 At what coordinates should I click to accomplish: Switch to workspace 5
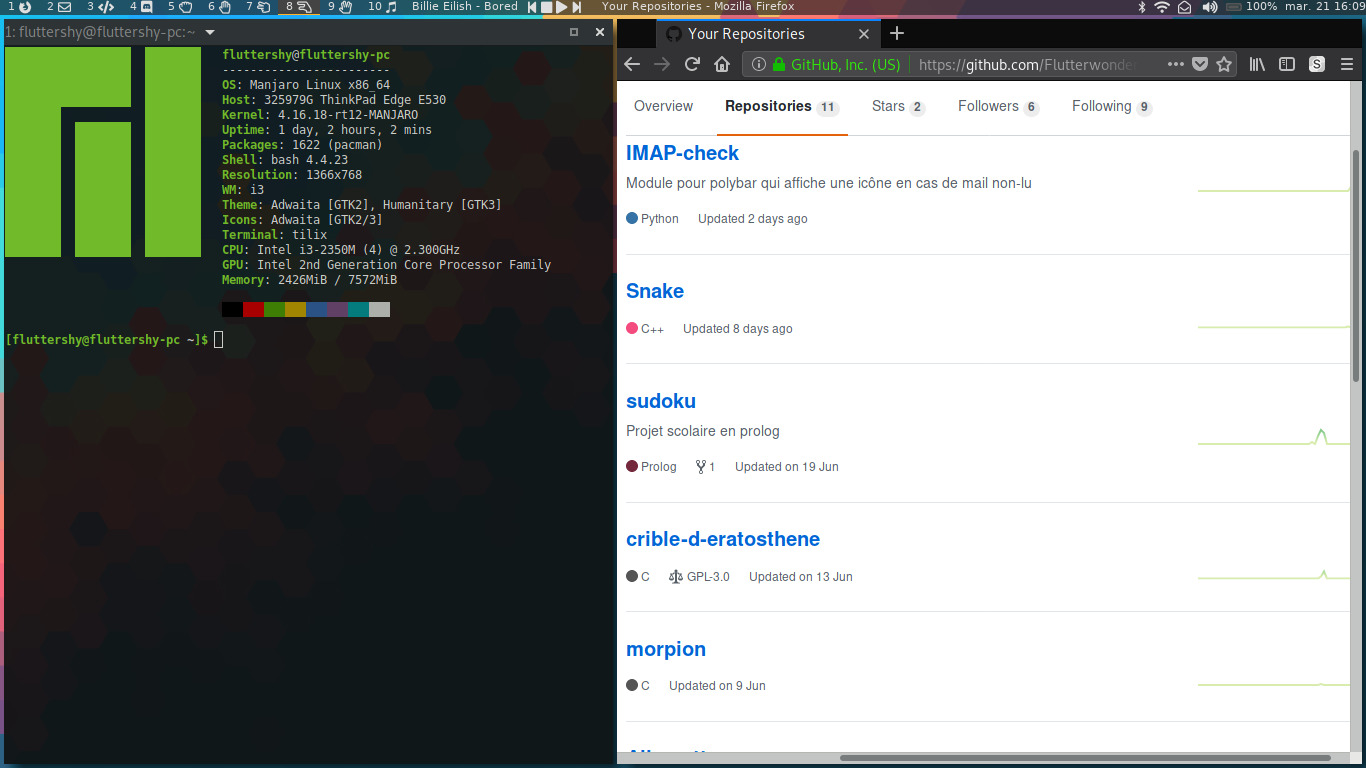pos(180,7)
